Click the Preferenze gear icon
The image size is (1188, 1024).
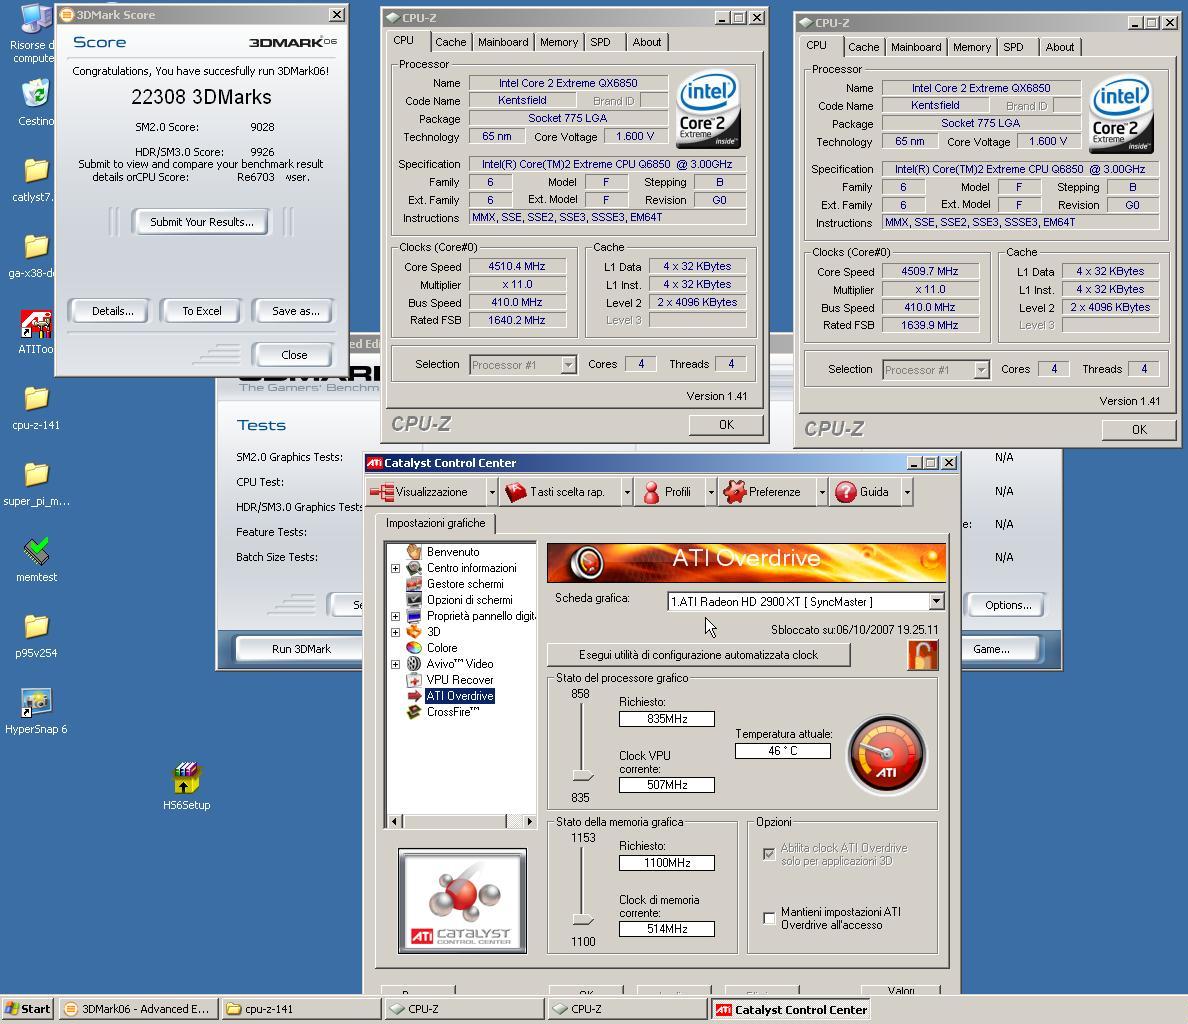(x=734, y=492)
